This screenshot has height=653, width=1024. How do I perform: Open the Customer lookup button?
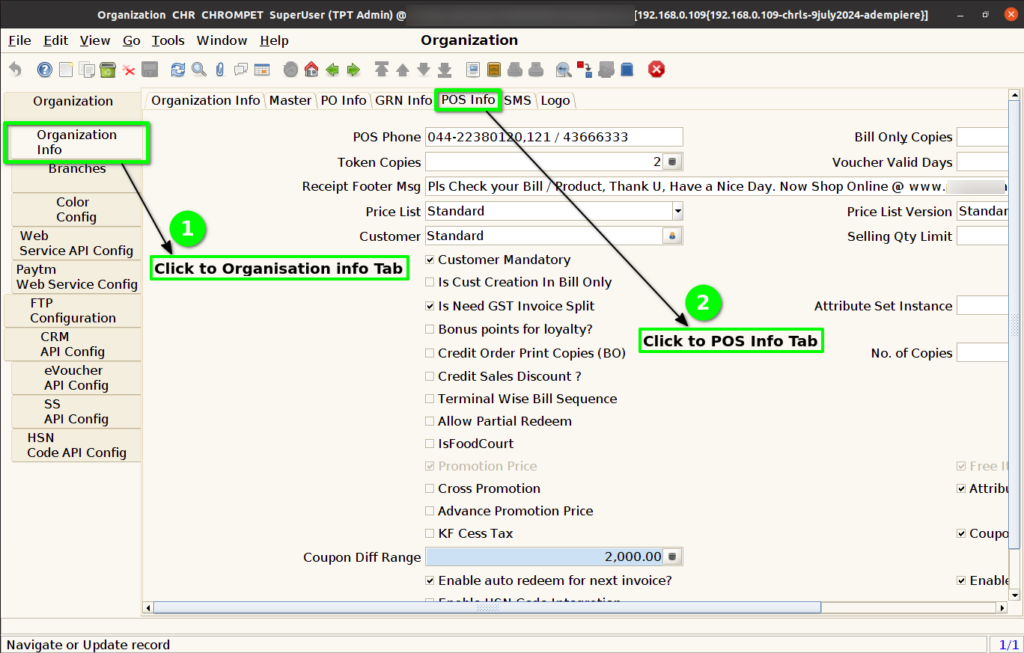pos(672,236)
